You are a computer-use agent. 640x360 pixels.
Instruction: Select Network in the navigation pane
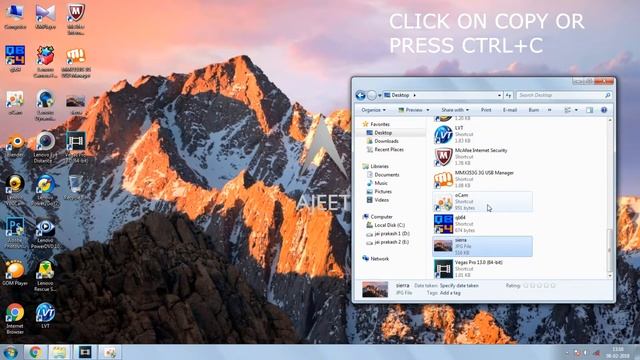pyautogui.click(x=379, y=259)
